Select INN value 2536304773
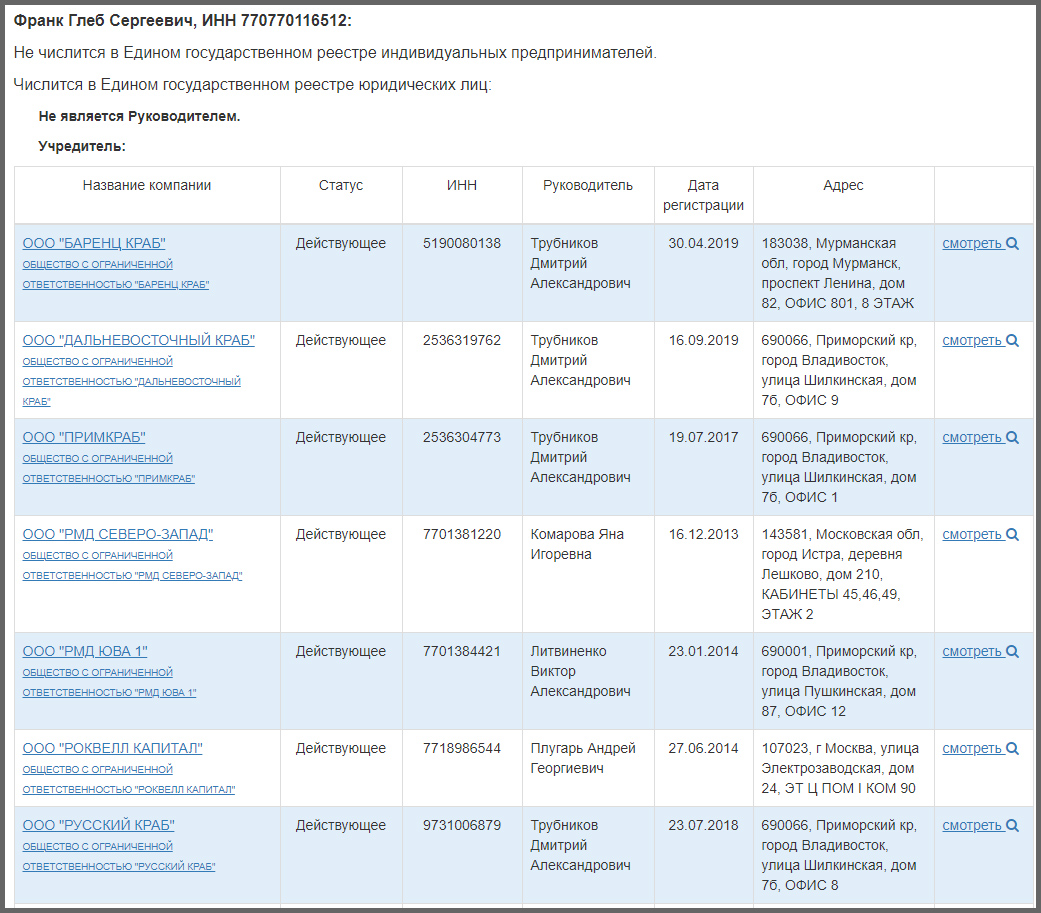The width and height of the screenshot is (1041, 913). click(x=462, y=437)
